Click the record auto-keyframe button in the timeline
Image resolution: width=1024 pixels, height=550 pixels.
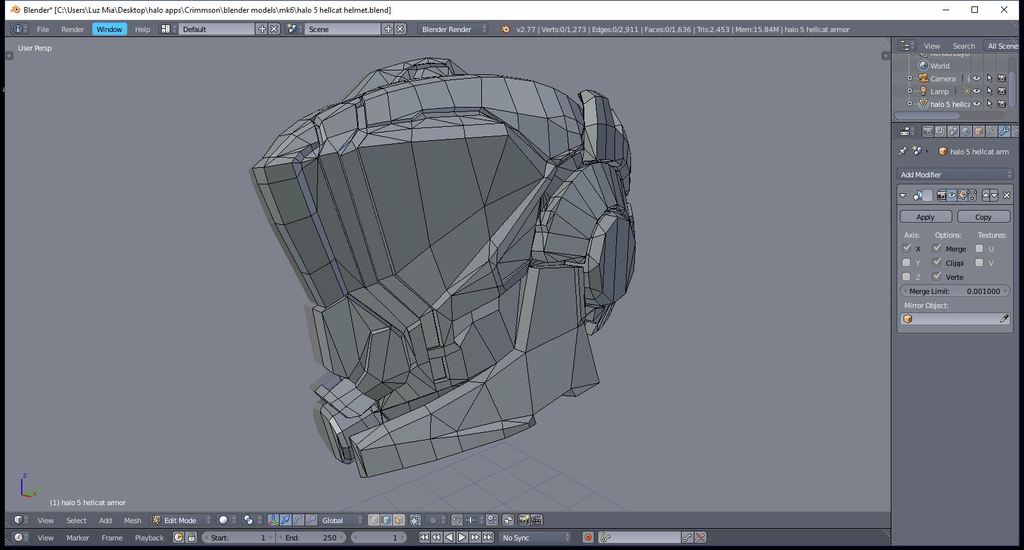pyautogui.click(x=588, y=538)
